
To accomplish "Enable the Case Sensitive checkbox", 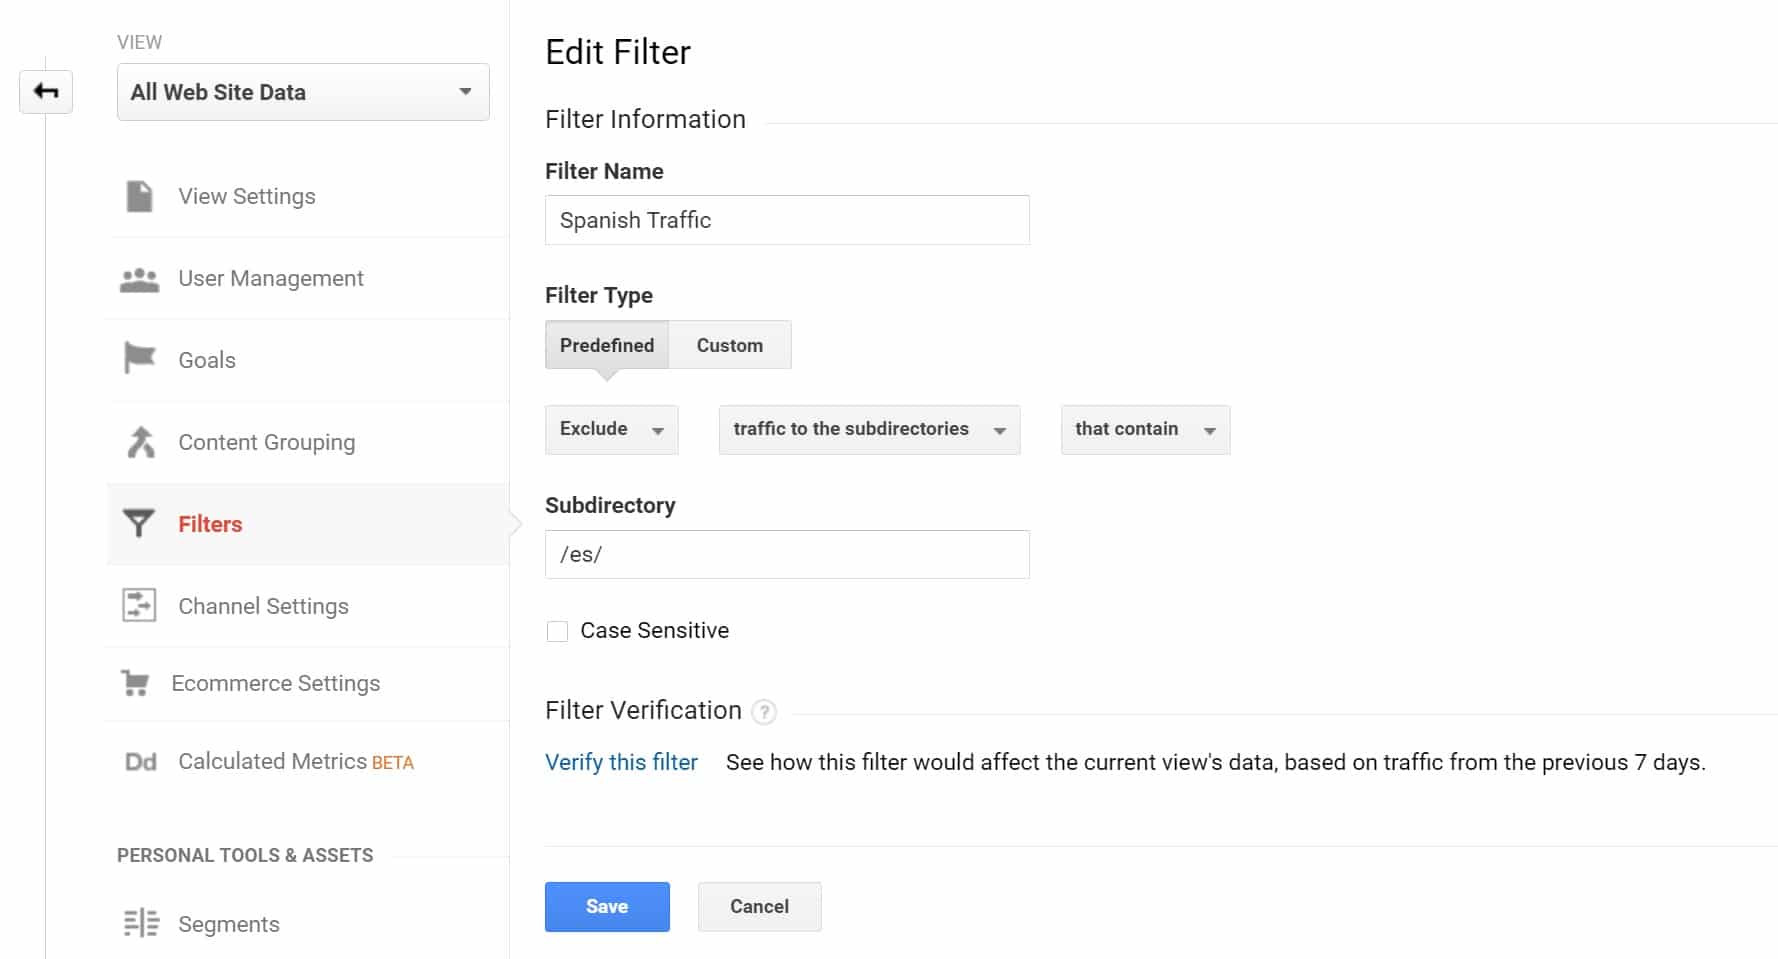I will tap(558, 631).
